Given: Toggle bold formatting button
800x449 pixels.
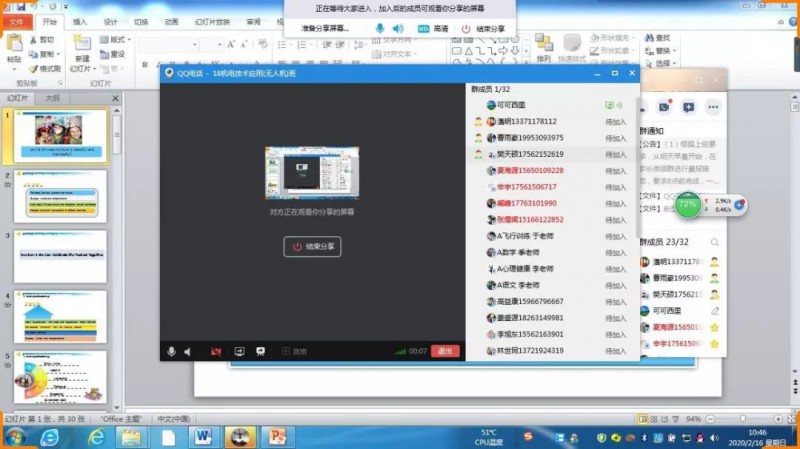Looking at the screenshot, I should pyautogui.click(x=145, y=64).
